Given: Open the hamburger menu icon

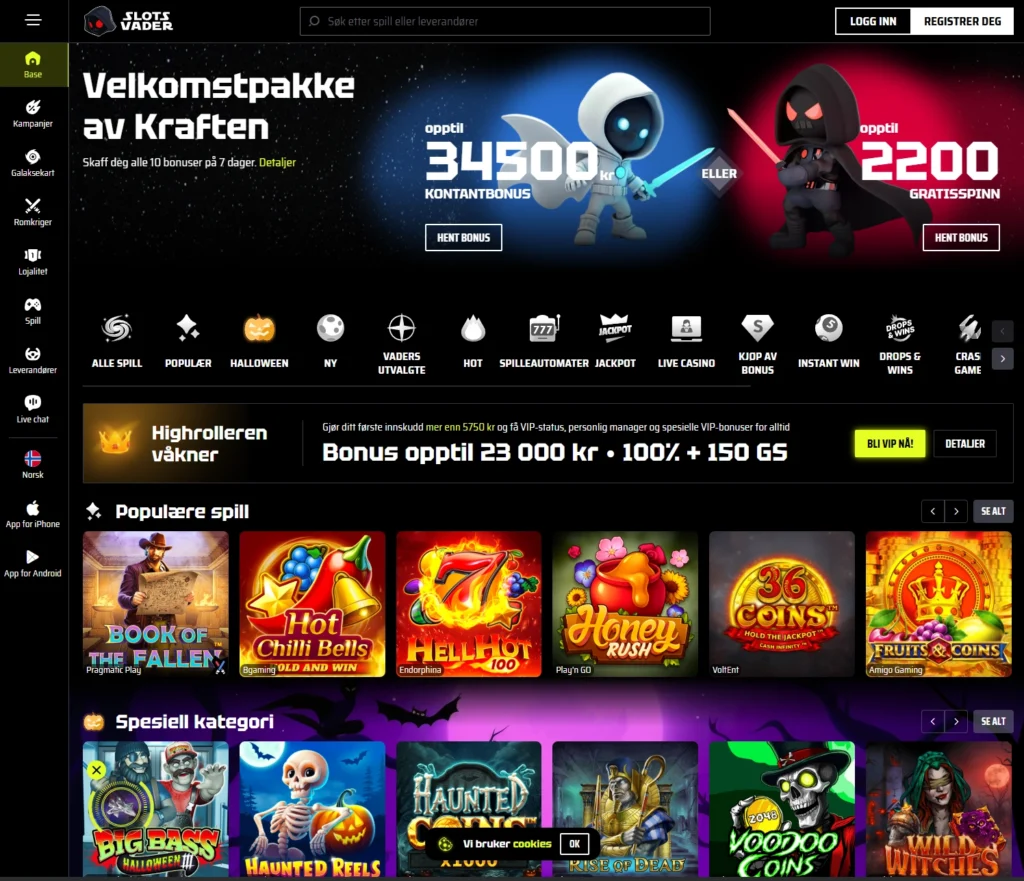Looking at the screenshot, I should (33, 20).
